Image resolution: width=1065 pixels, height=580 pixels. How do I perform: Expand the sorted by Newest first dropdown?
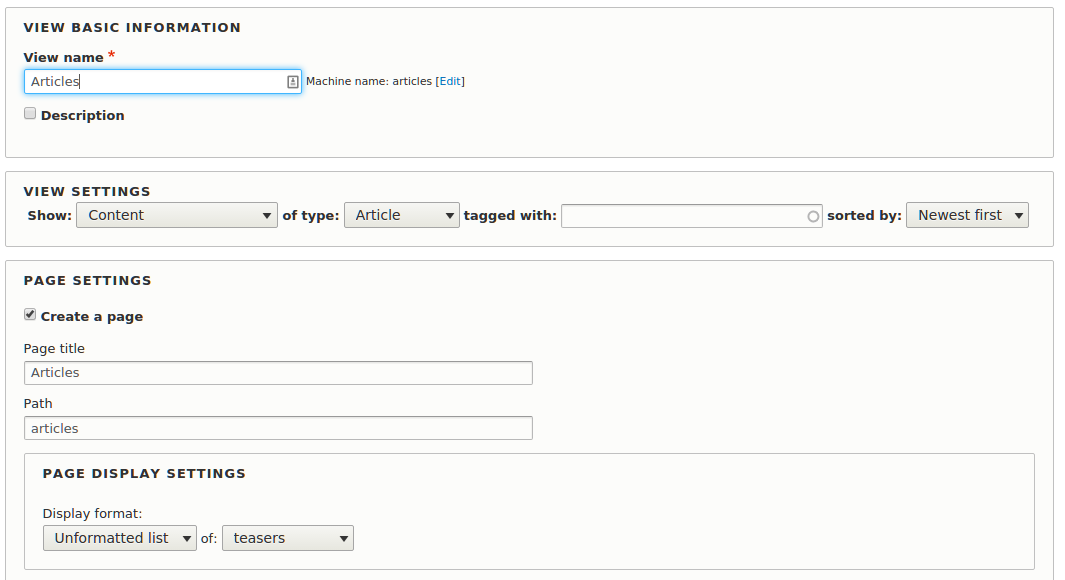(x=966, y=215)
